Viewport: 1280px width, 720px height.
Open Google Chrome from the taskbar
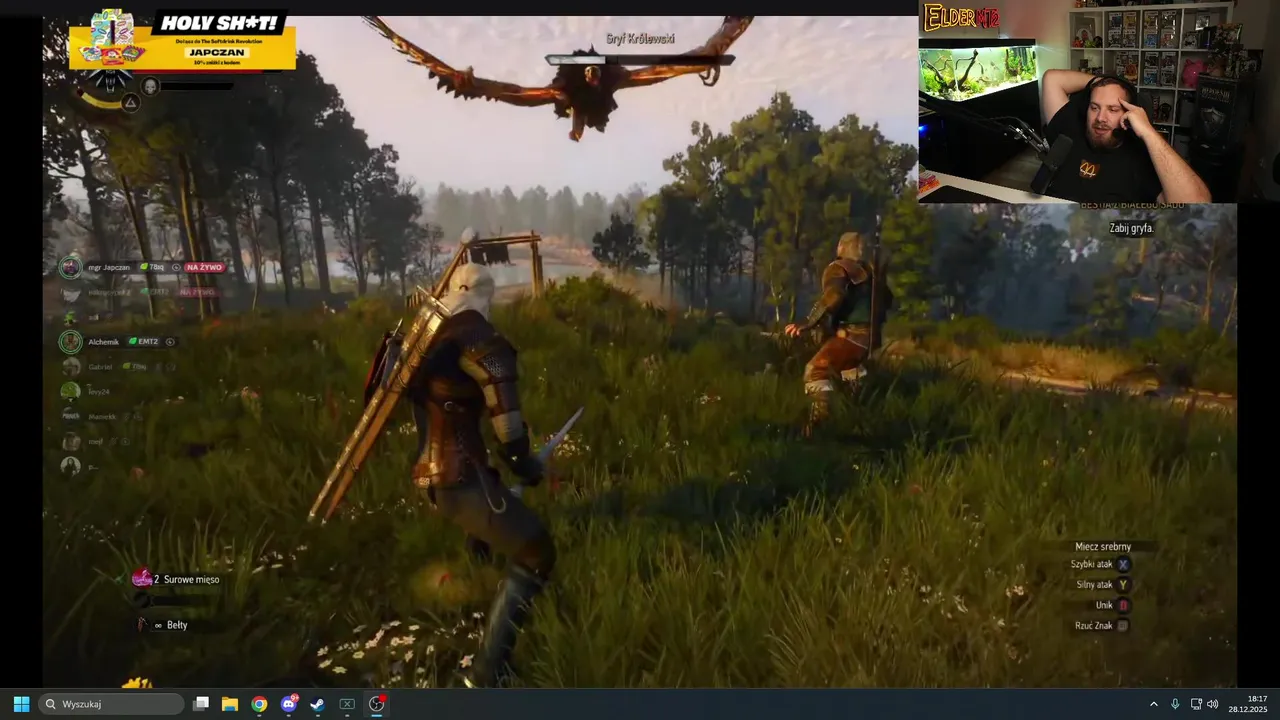coord(259,704)
